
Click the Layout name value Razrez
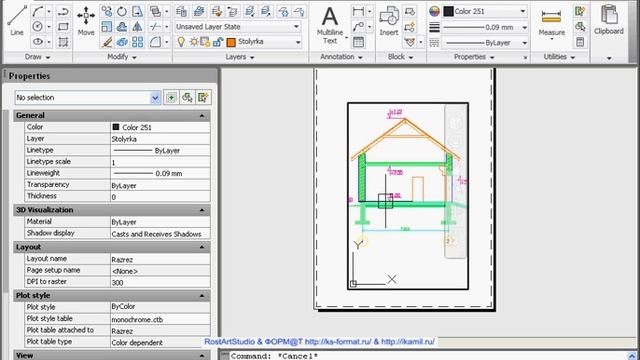coord(160,260)
